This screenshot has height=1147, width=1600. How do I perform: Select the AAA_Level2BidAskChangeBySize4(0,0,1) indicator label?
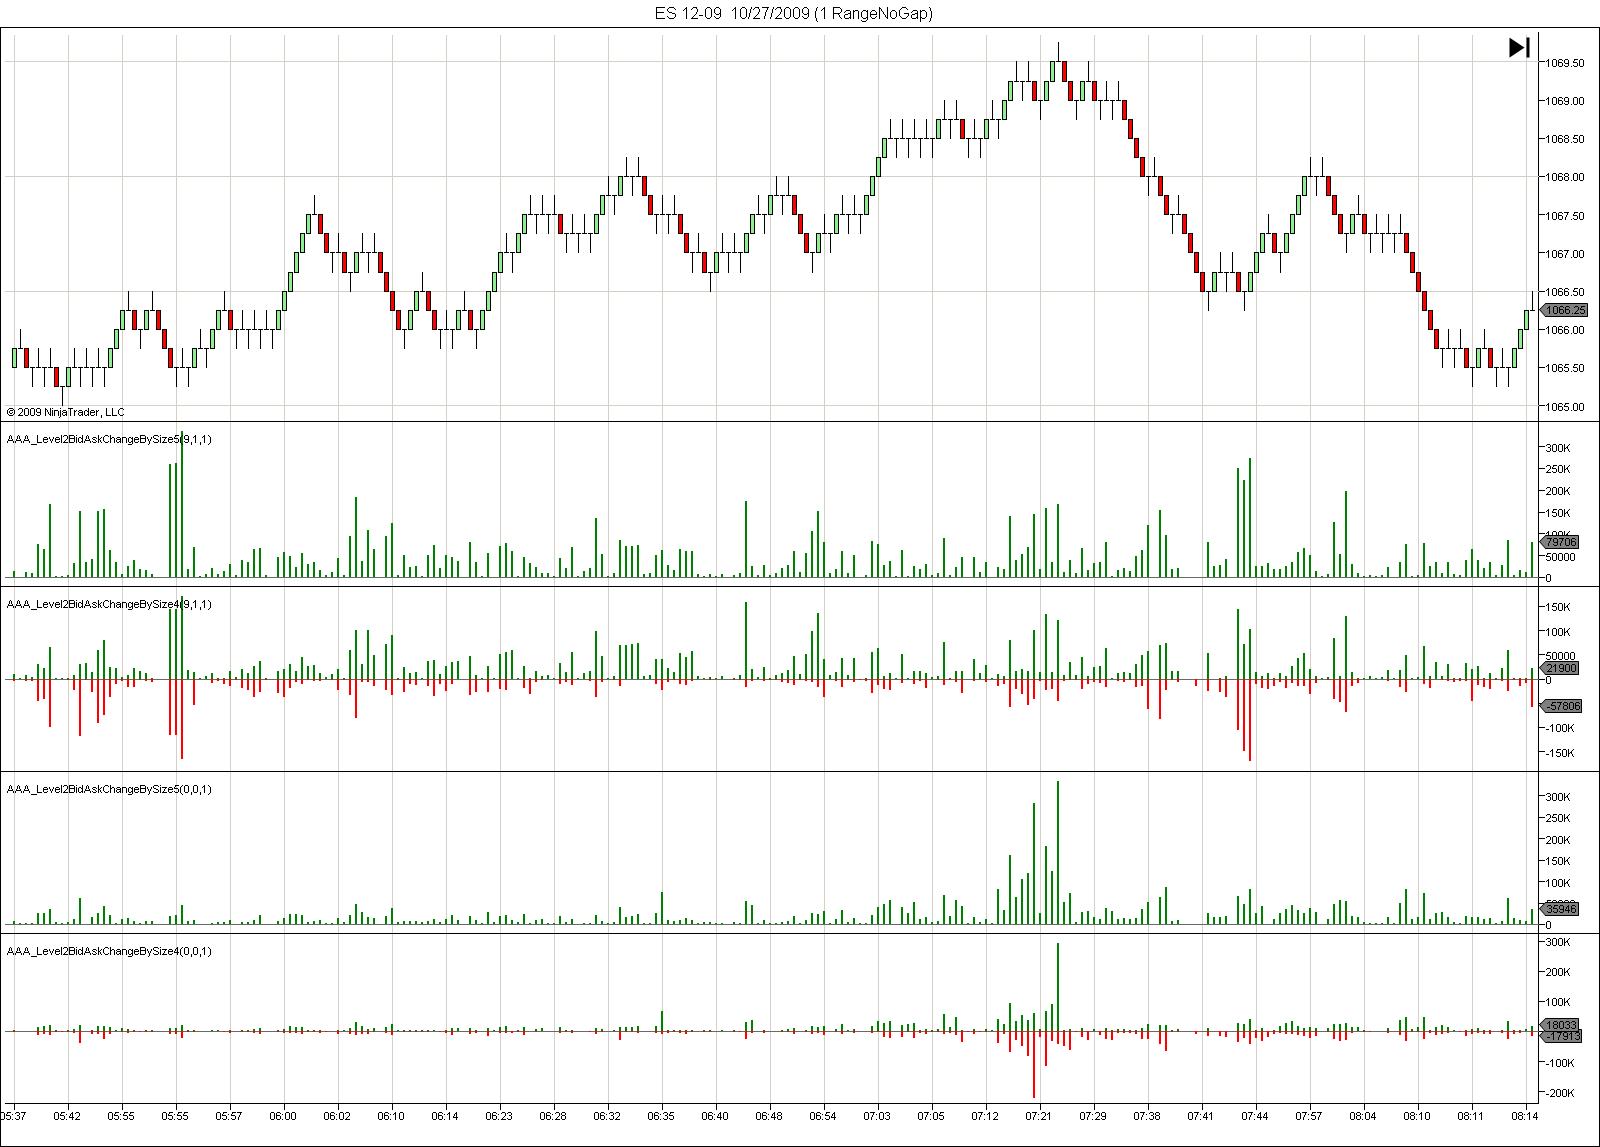[109, 951]
